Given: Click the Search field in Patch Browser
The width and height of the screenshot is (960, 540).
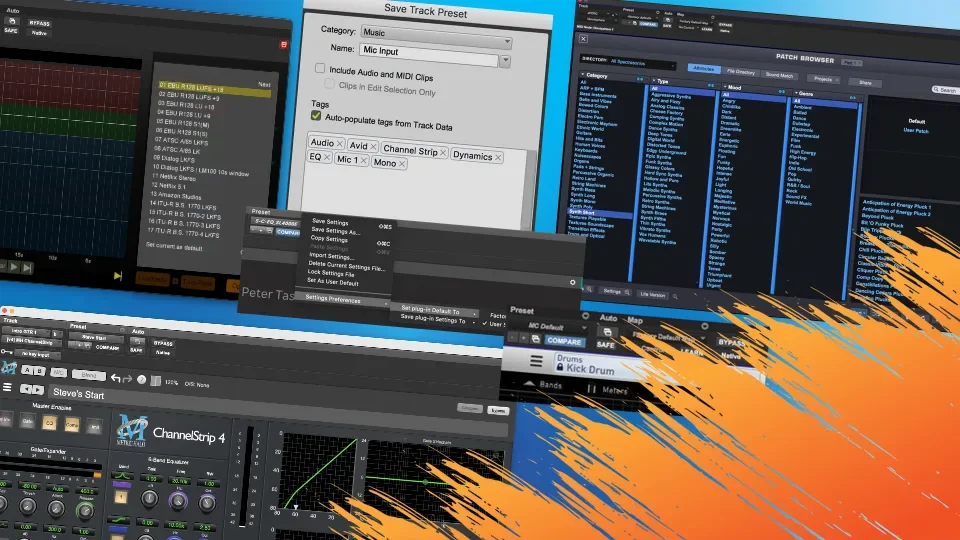Looking at the screenshot, I should [945, 90].
